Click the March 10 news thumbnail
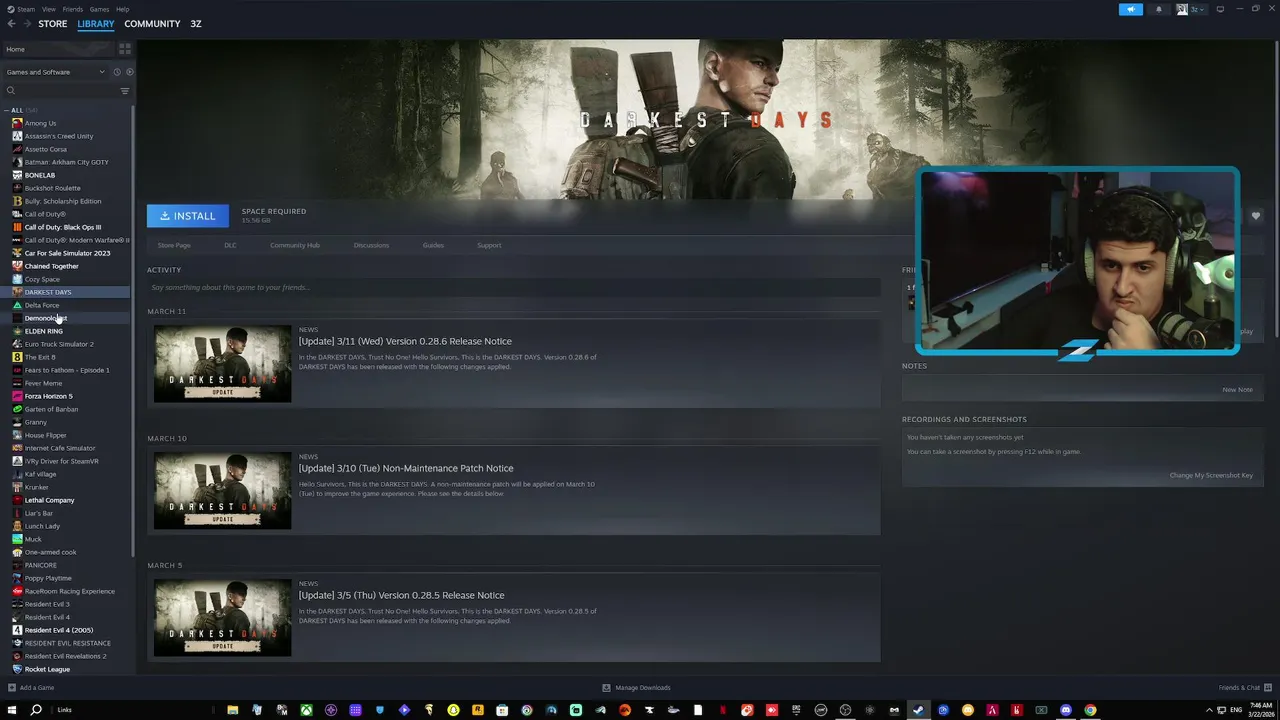The width and height of the screenshot is (1280, 720). [x=223, y=491]
